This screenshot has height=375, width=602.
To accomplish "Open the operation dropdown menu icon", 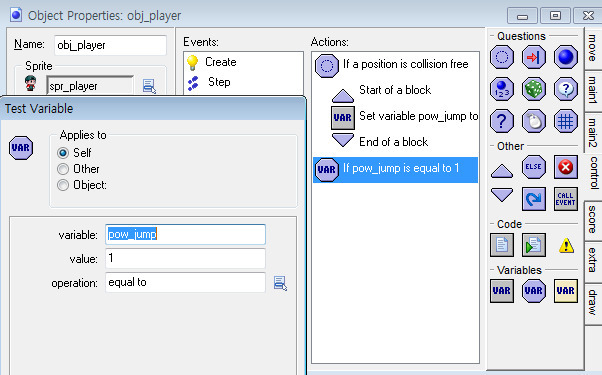I will 280,283.
